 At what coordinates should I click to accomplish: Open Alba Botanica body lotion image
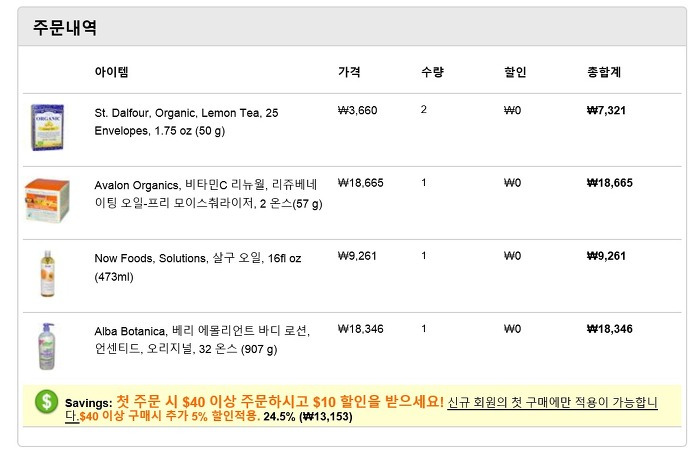(x=47, y=346)
